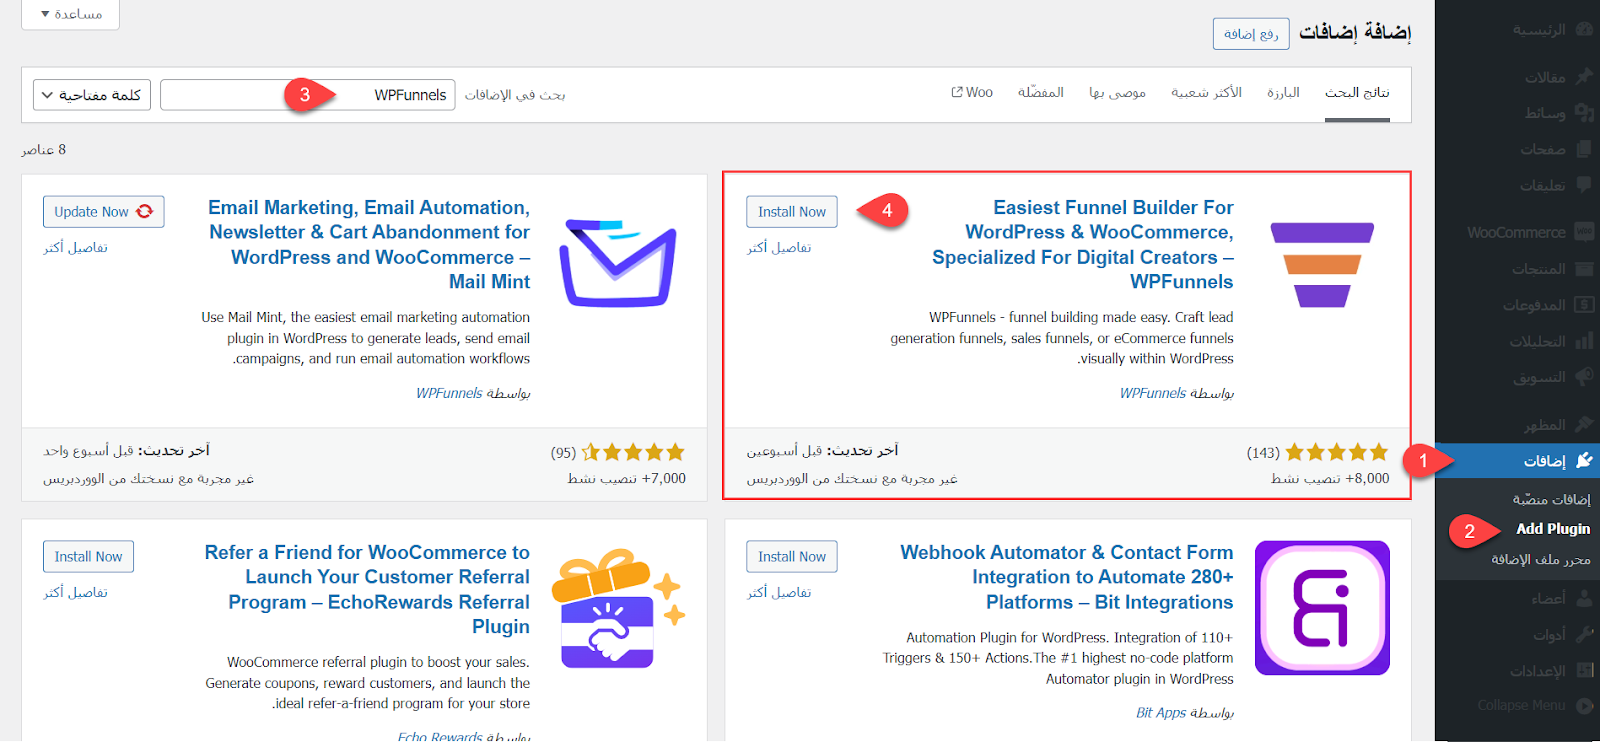
Task: Switch to the الأكثر شعبية tab
Action: (x=1206, y=92)
